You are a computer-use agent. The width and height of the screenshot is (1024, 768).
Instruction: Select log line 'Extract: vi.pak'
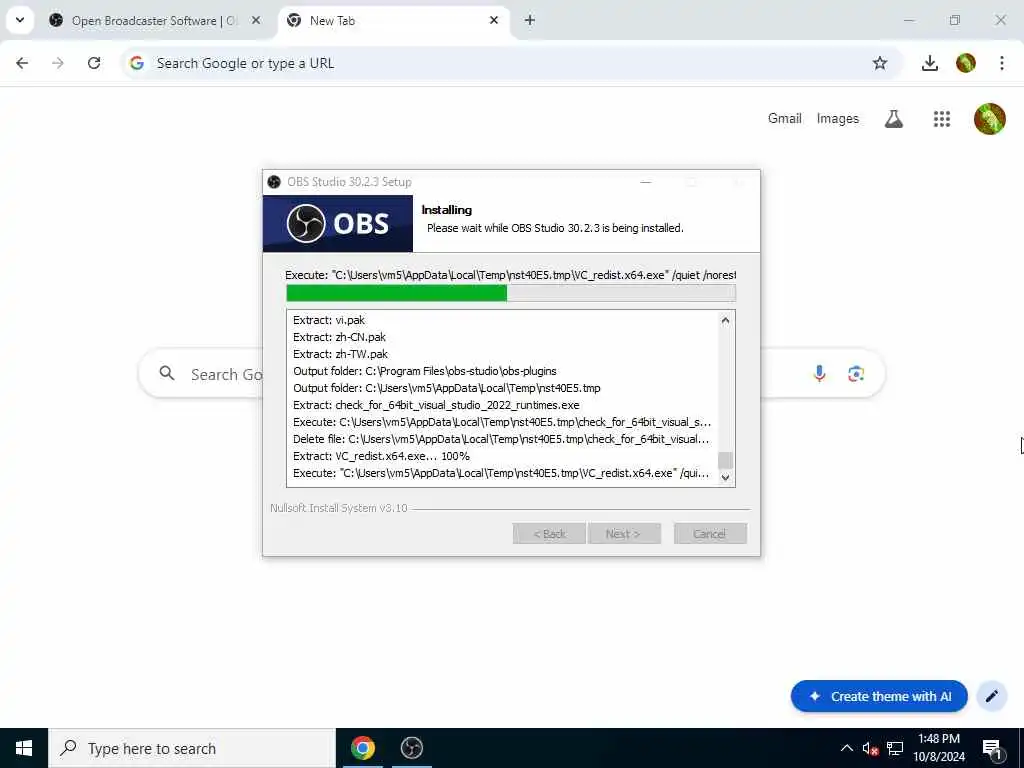(329, 320)
